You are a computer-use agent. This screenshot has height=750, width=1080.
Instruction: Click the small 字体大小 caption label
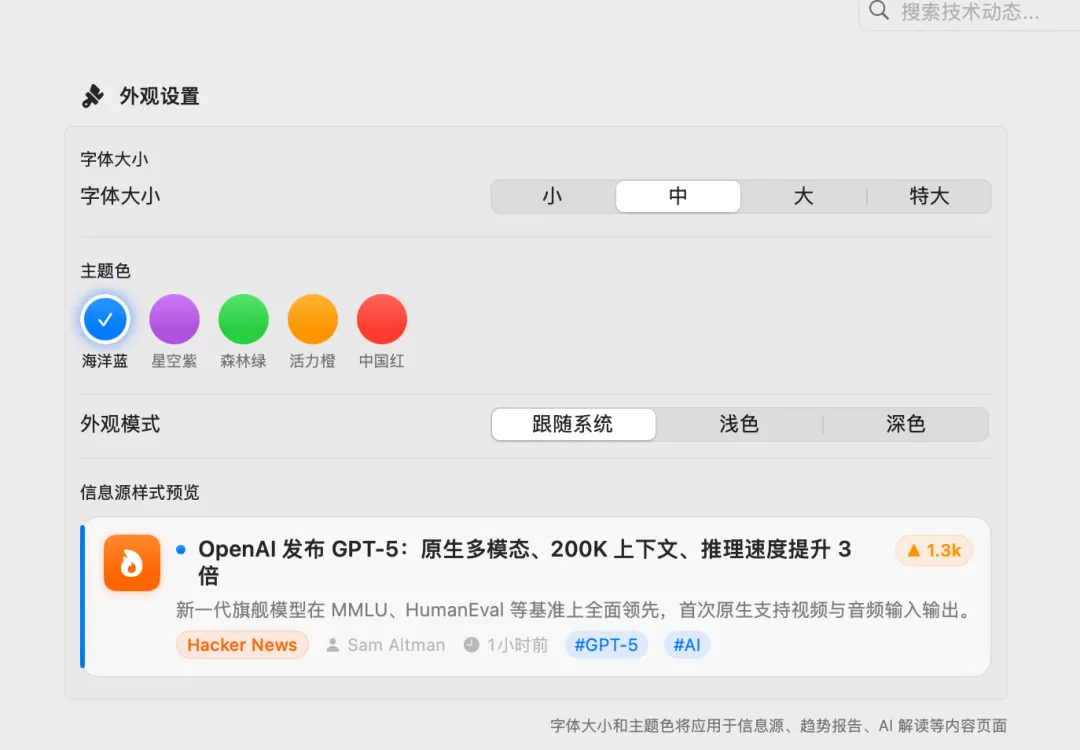(114, 159)
